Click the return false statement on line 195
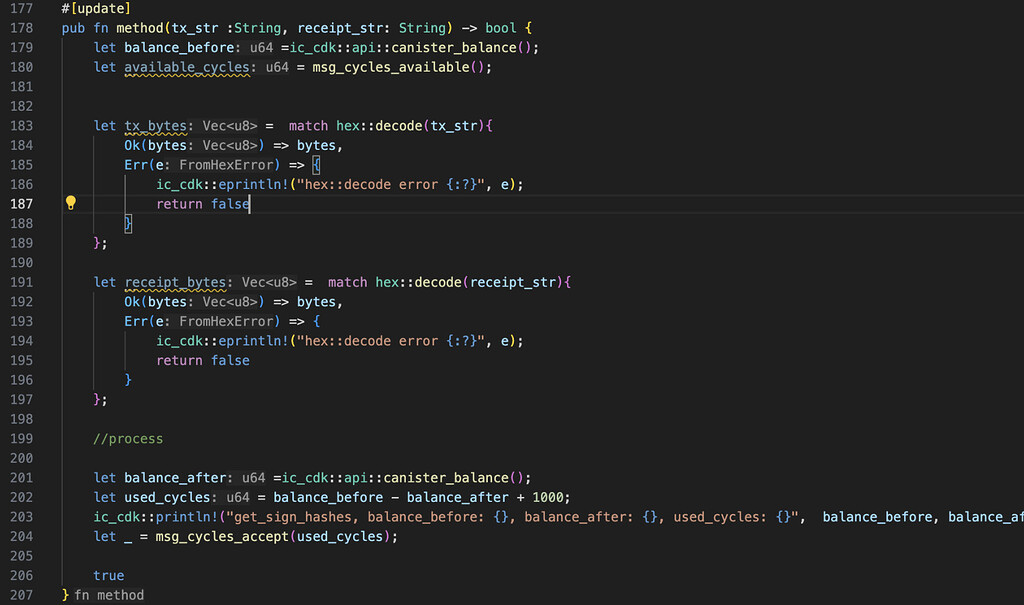Screen dimensions: 1024x605 205,360
